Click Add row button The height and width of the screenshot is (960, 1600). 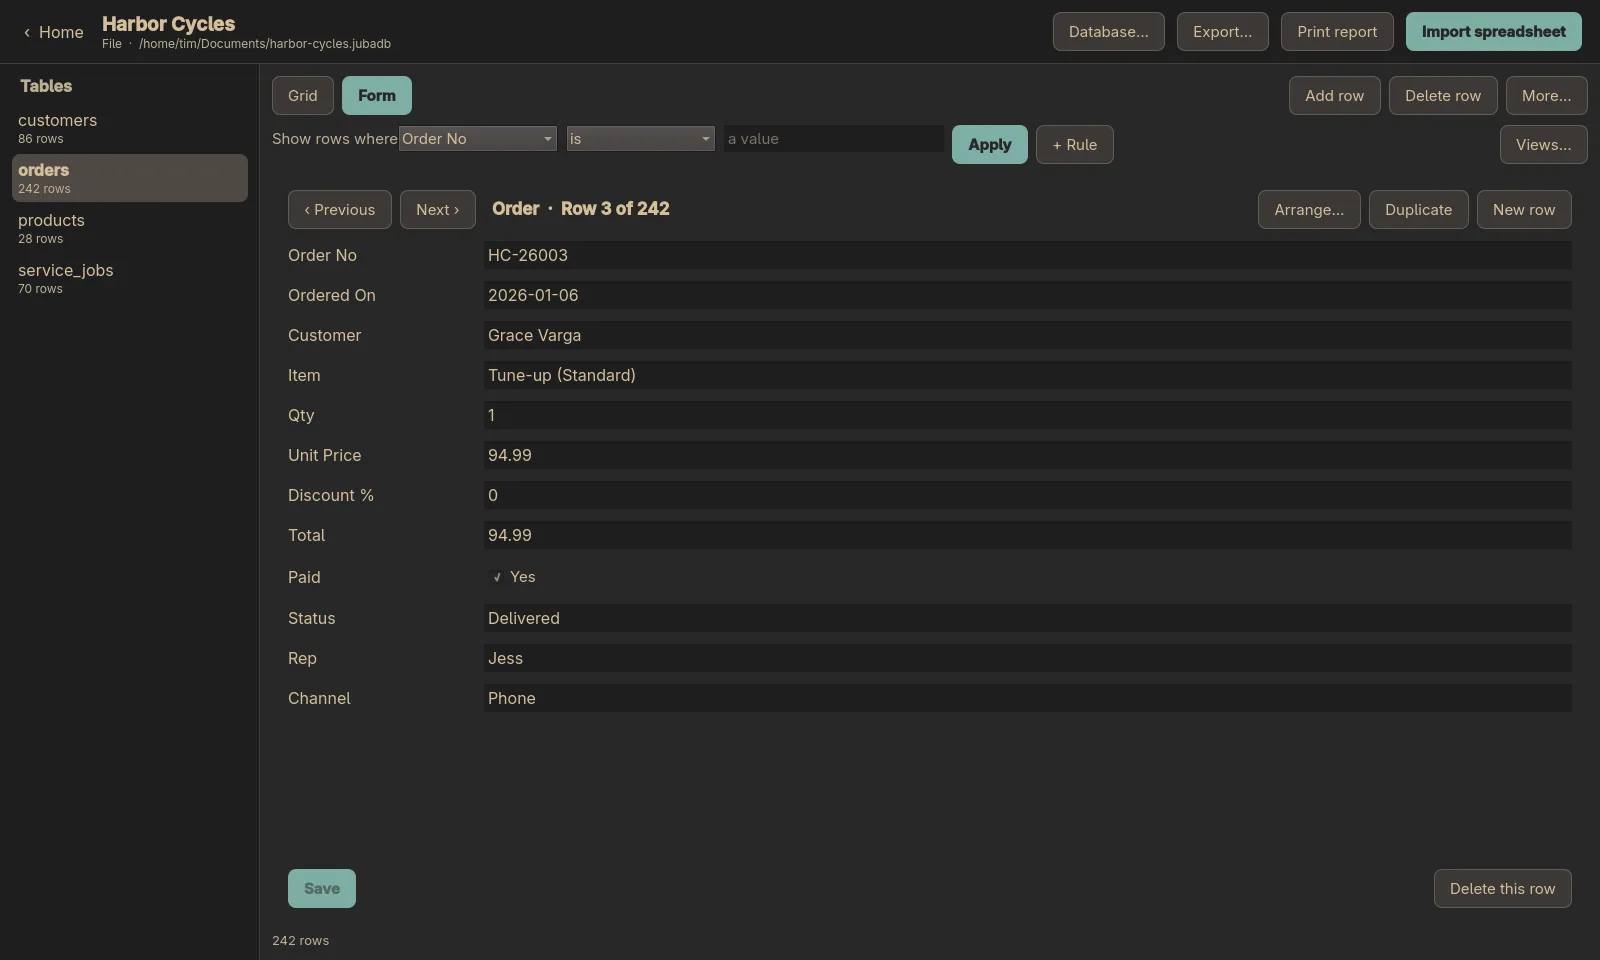1334,96
